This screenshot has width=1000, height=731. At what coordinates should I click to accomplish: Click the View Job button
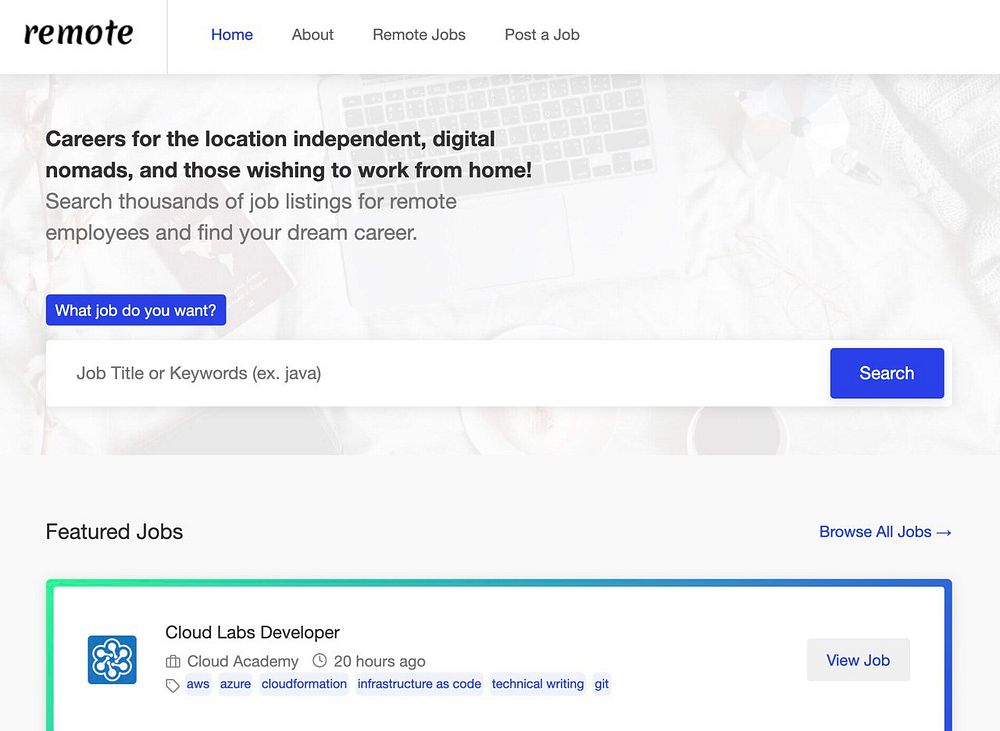coord(858,660)
